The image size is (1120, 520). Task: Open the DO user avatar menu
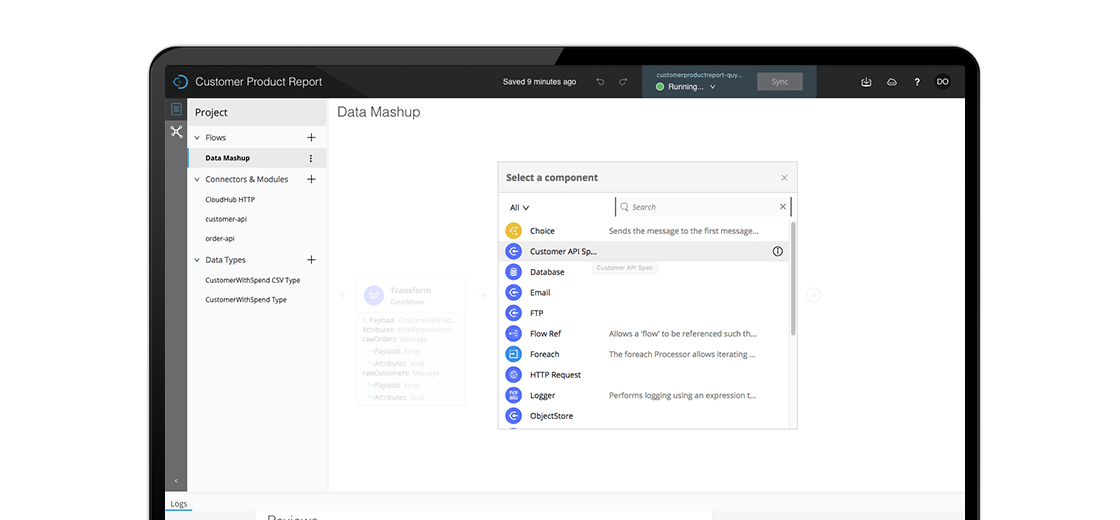point(943,82)
